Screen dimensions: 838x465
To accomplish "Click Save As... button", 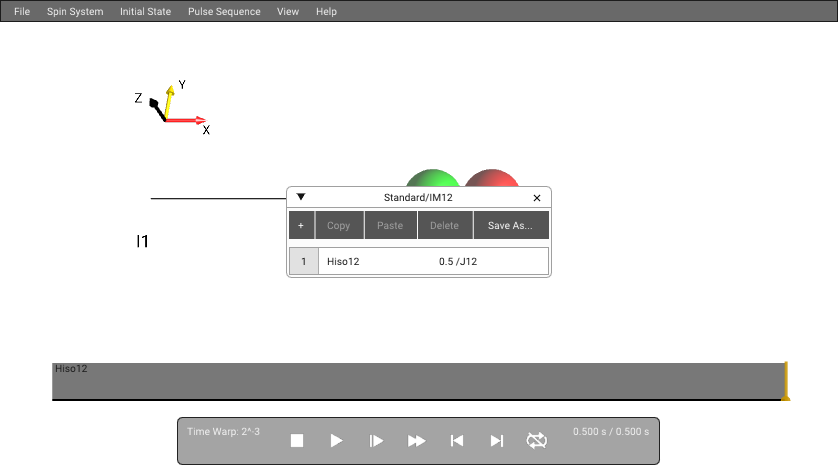I will point(510,225).
